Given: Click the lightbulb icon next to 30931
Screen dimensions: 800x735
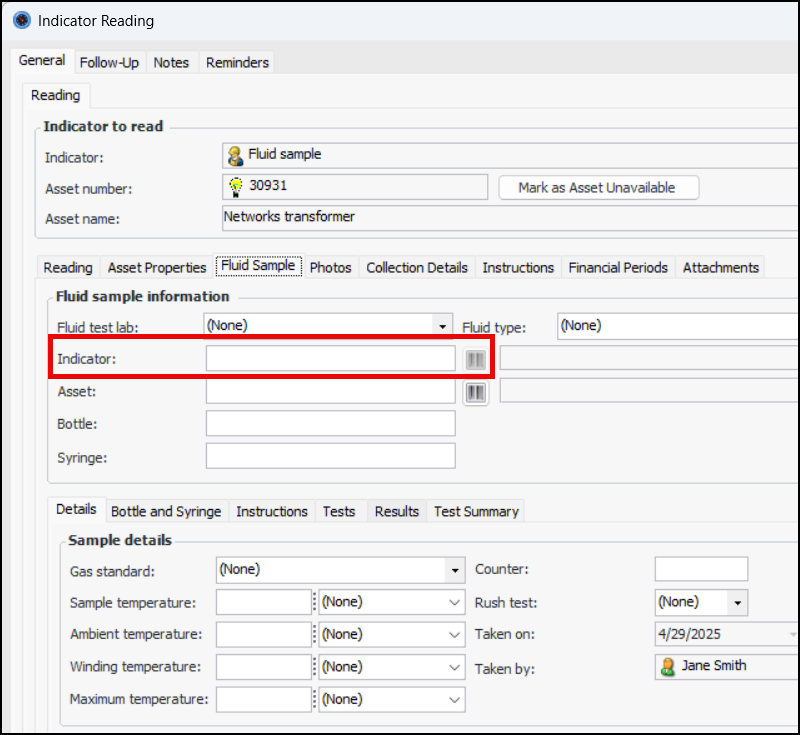Looking at the screenshot, I should (x=235, y=186).
